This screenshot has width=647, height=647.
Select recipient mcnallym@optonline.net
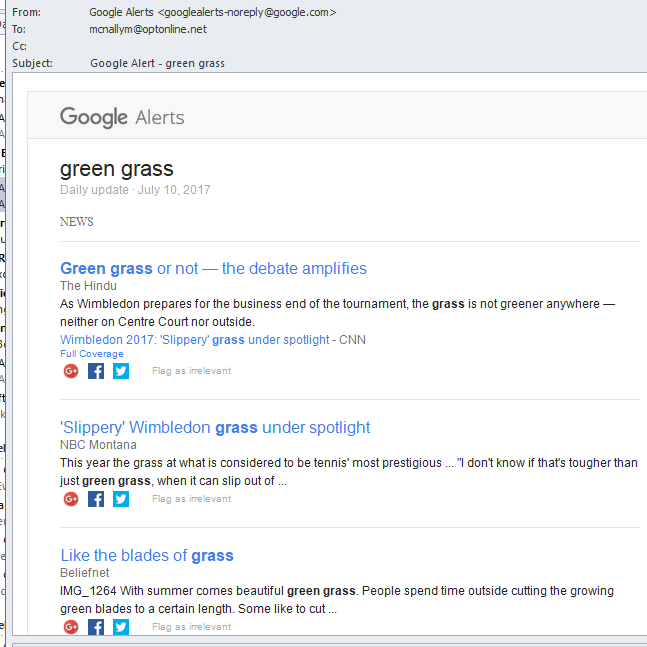148,29
